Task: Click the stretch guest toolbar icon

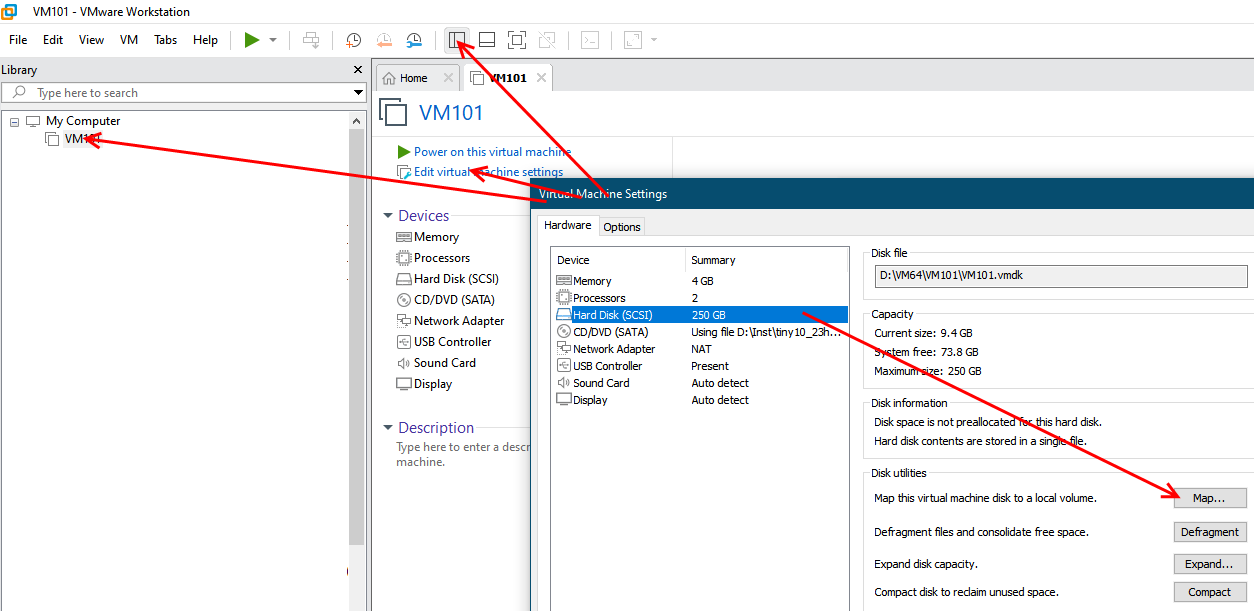Action: pyautogui.click(x=632, y=40)
